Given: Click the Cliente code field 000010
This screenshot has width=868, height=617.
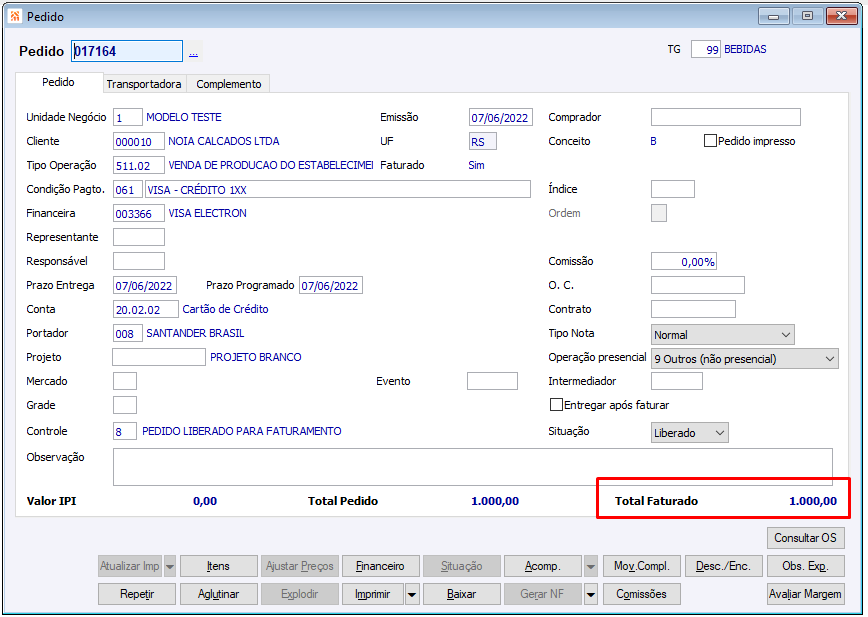Looking at the screenshot, I should (x=139, y=142).
